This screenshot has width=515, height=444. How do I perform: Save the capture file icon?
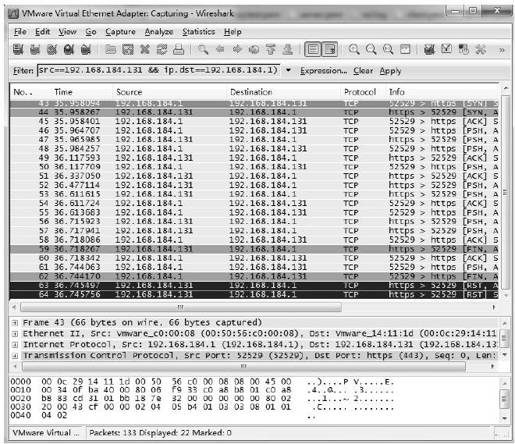coord(128,50)
